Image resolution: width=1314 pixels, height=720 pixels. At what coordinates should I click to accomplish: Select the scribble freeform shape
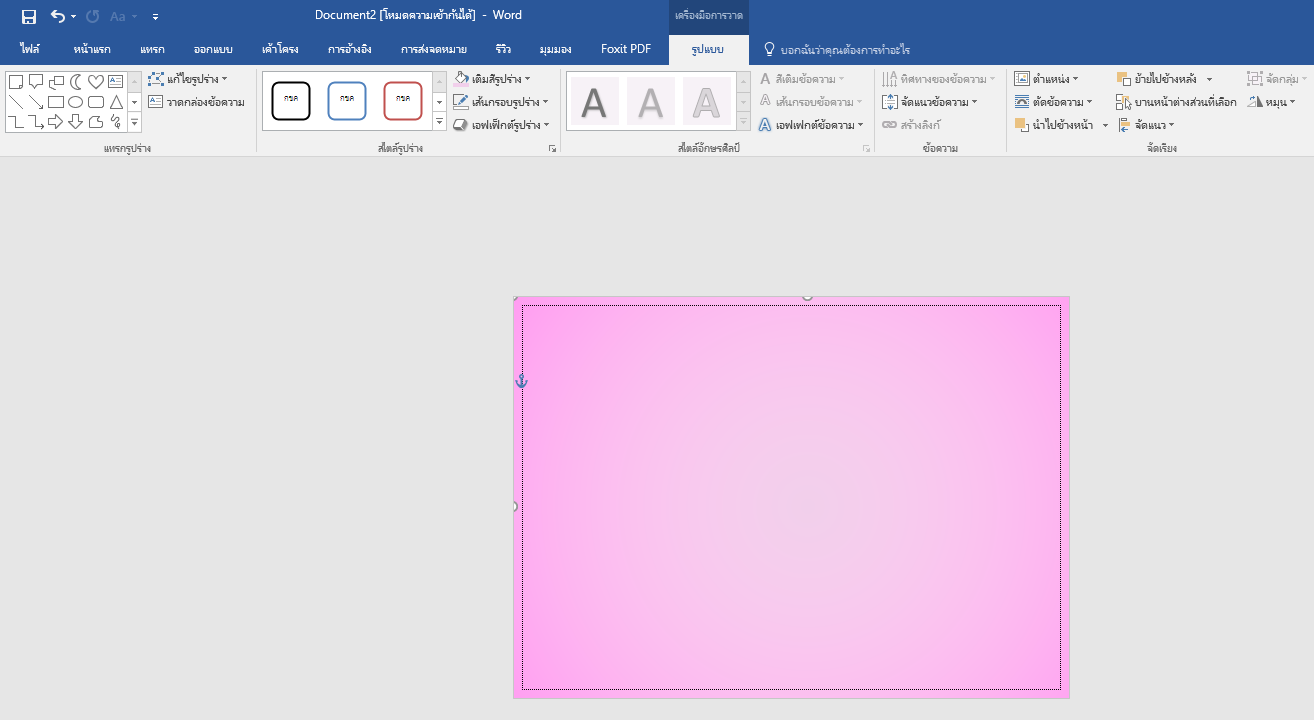pos(116,122)
